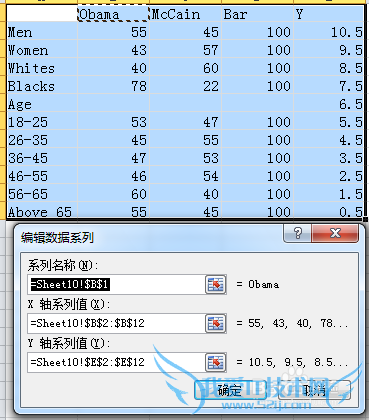
Task: Select the McCain header cell
Action: coord(186,14)
